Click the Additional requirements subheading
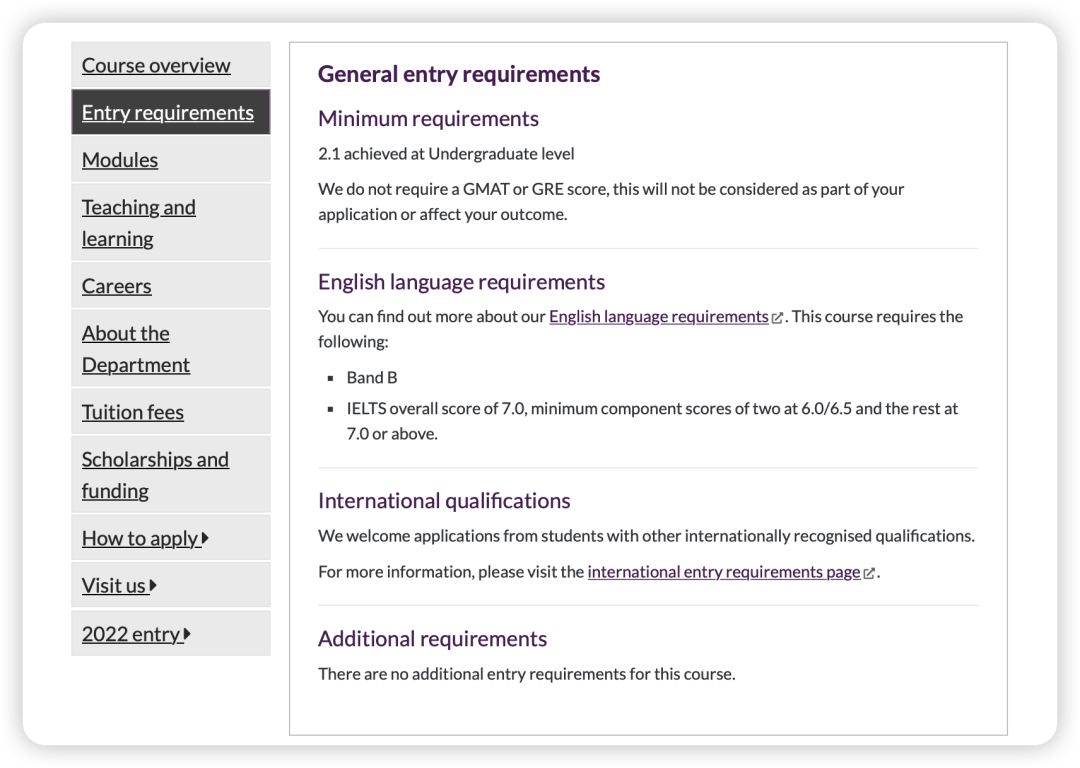 [x=432, y=639]
